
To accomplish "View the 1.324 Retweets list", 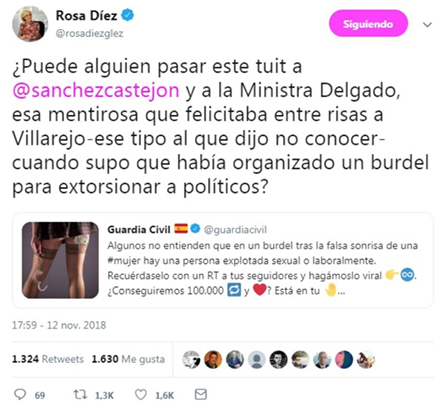I will pyautogui.click(x=48, y=359).
